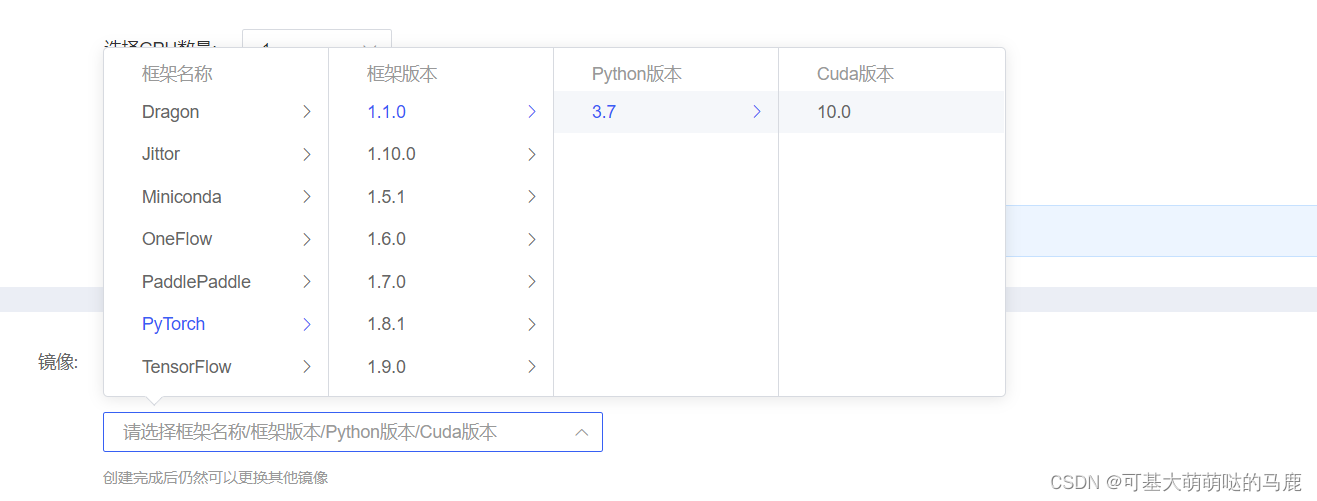Screen dimensions: 1317x501
Task: Choose framework version 1.7.0
Action: coord(441,282)
